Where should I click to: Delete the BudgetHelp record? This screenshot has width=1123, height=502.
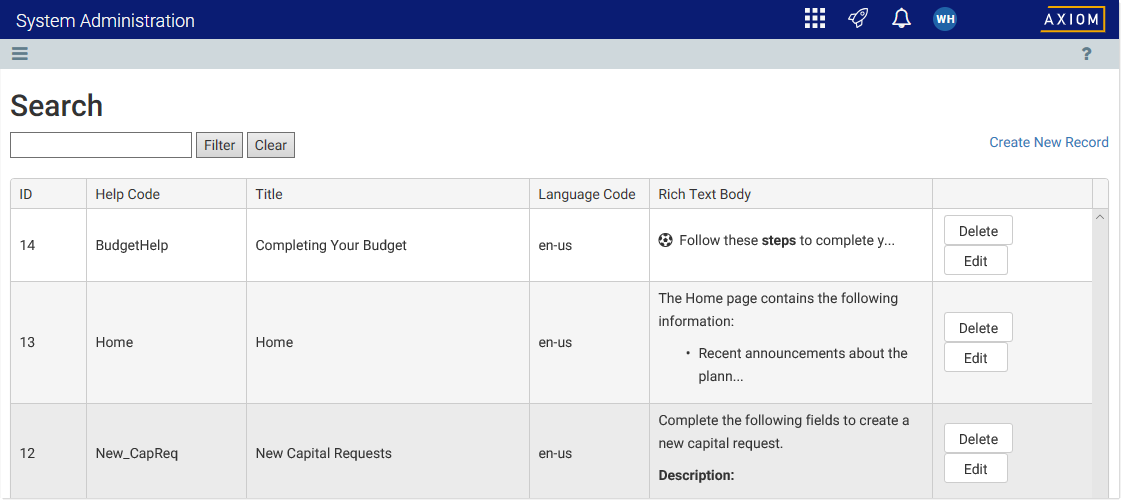[x=978, y=231]
